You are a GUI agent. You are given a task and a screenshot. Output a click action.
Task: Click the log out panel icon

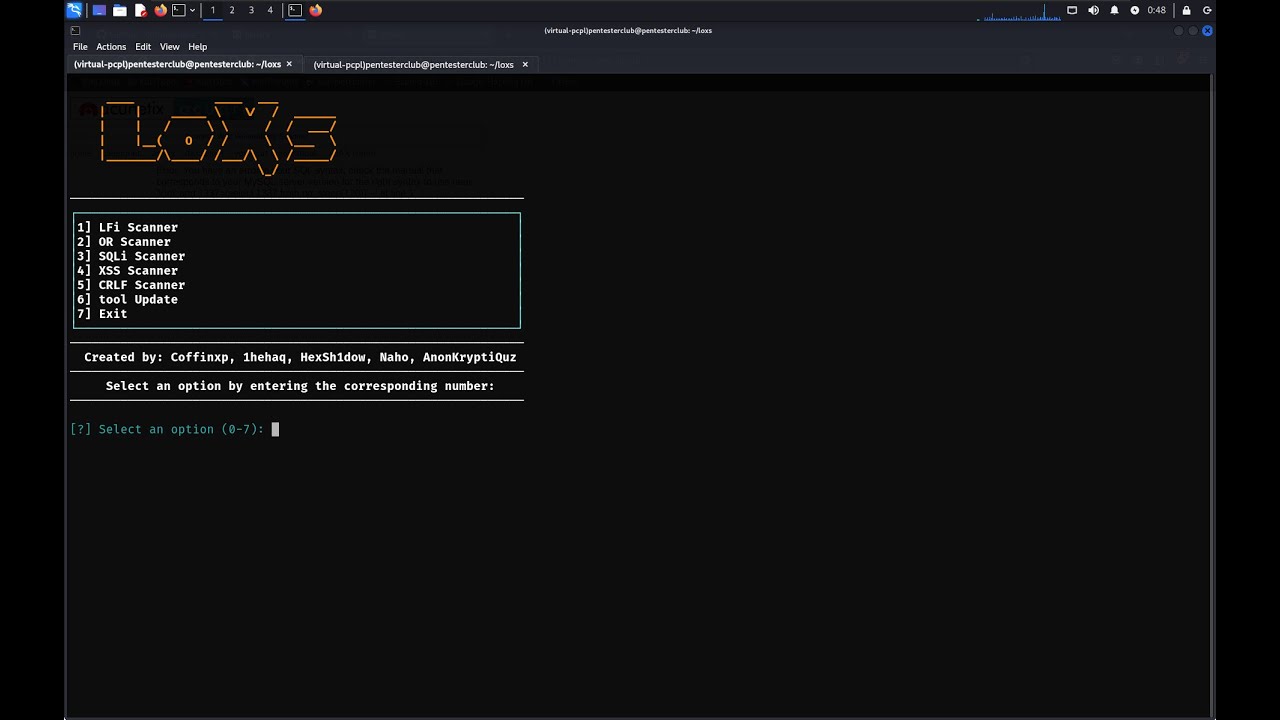pyautogui.click(x=1207, y=10)
